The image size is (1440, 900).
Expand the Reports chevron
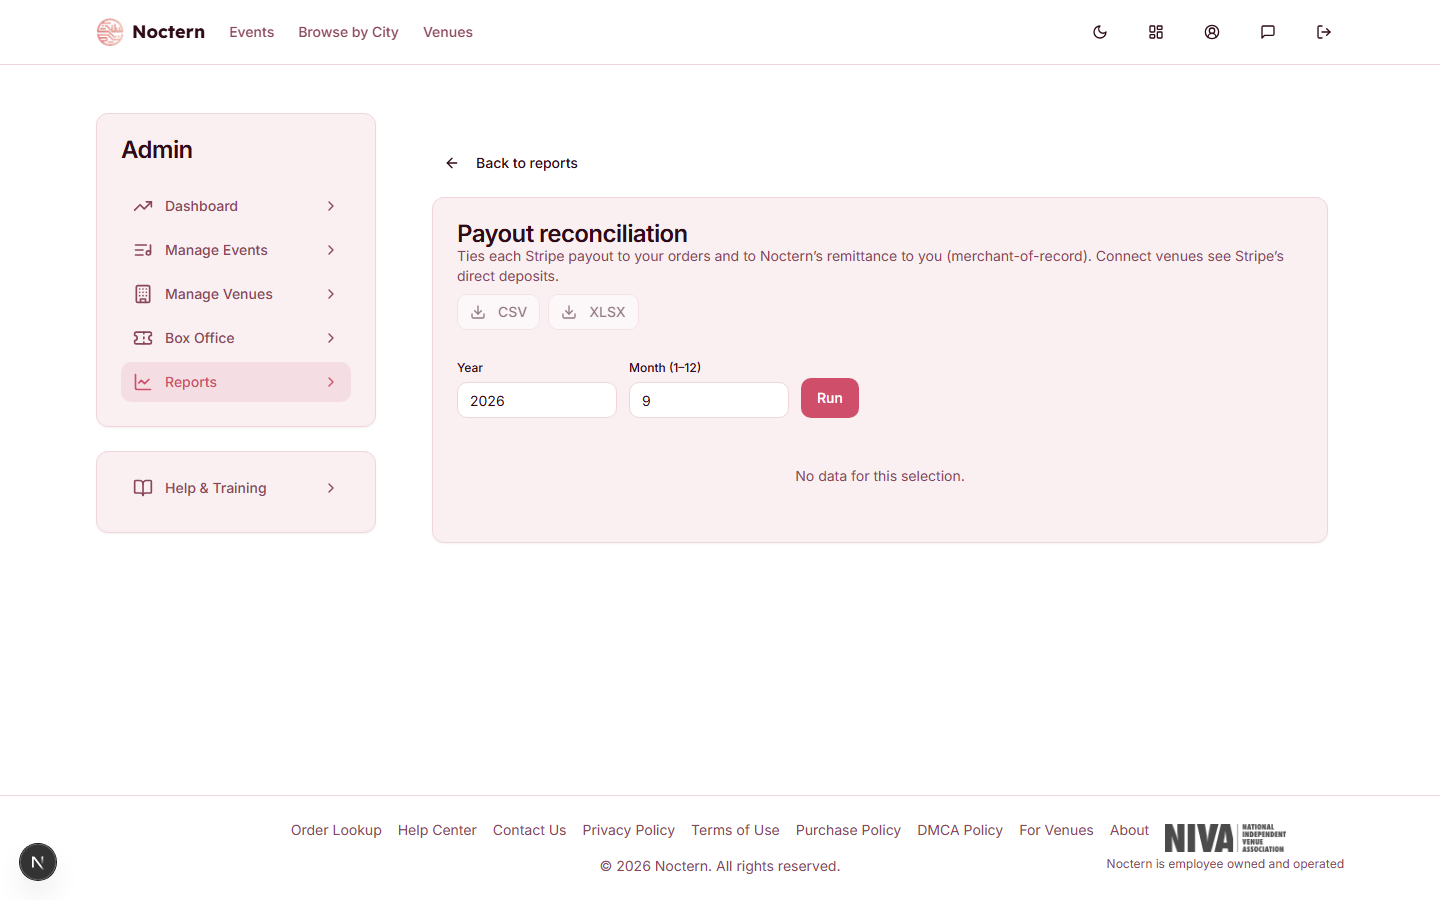click(x=331, y=382)
